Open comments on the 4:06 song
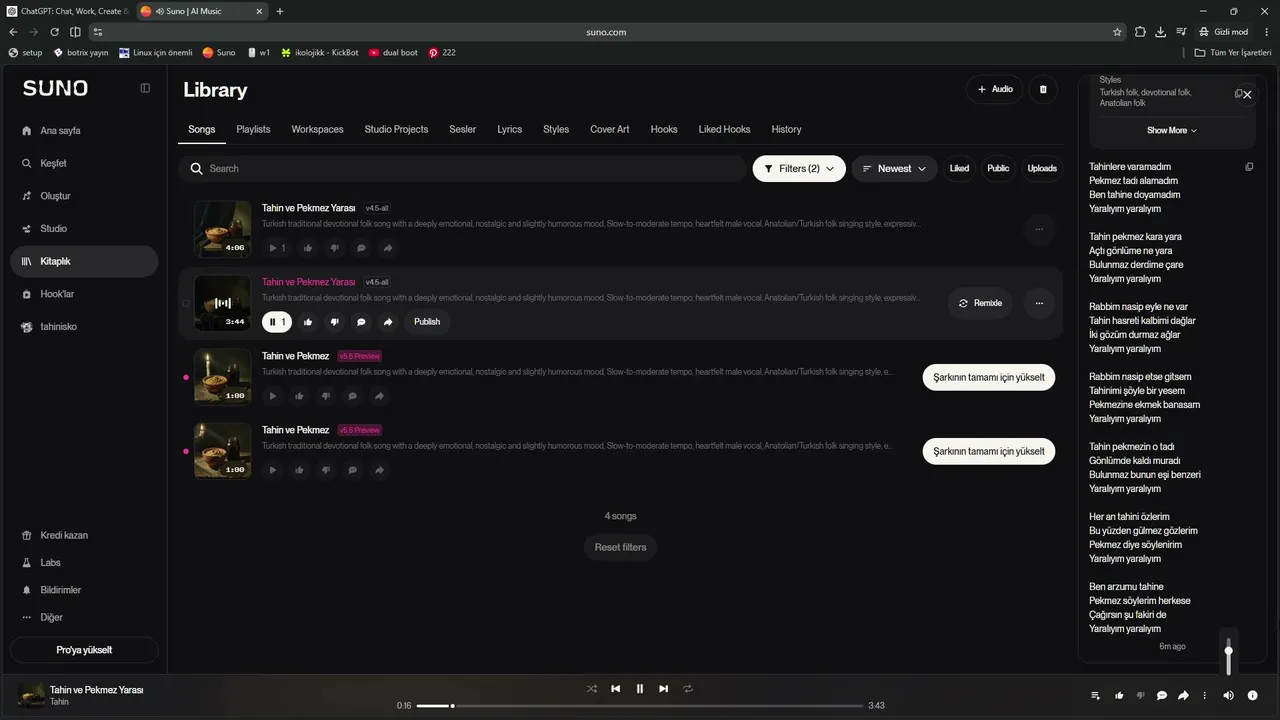This screenshot has height=720, width=1280. (361, 248)
